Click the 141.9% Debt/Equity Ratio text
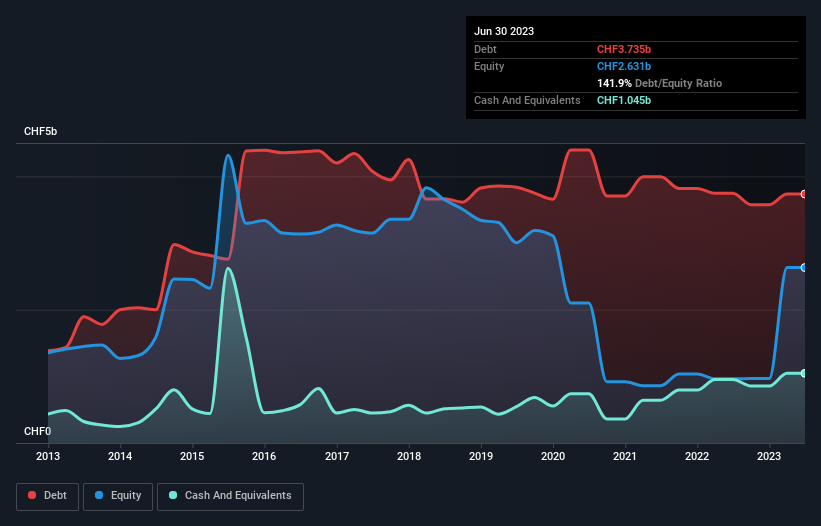821x526 pixels. coord(659,83)
